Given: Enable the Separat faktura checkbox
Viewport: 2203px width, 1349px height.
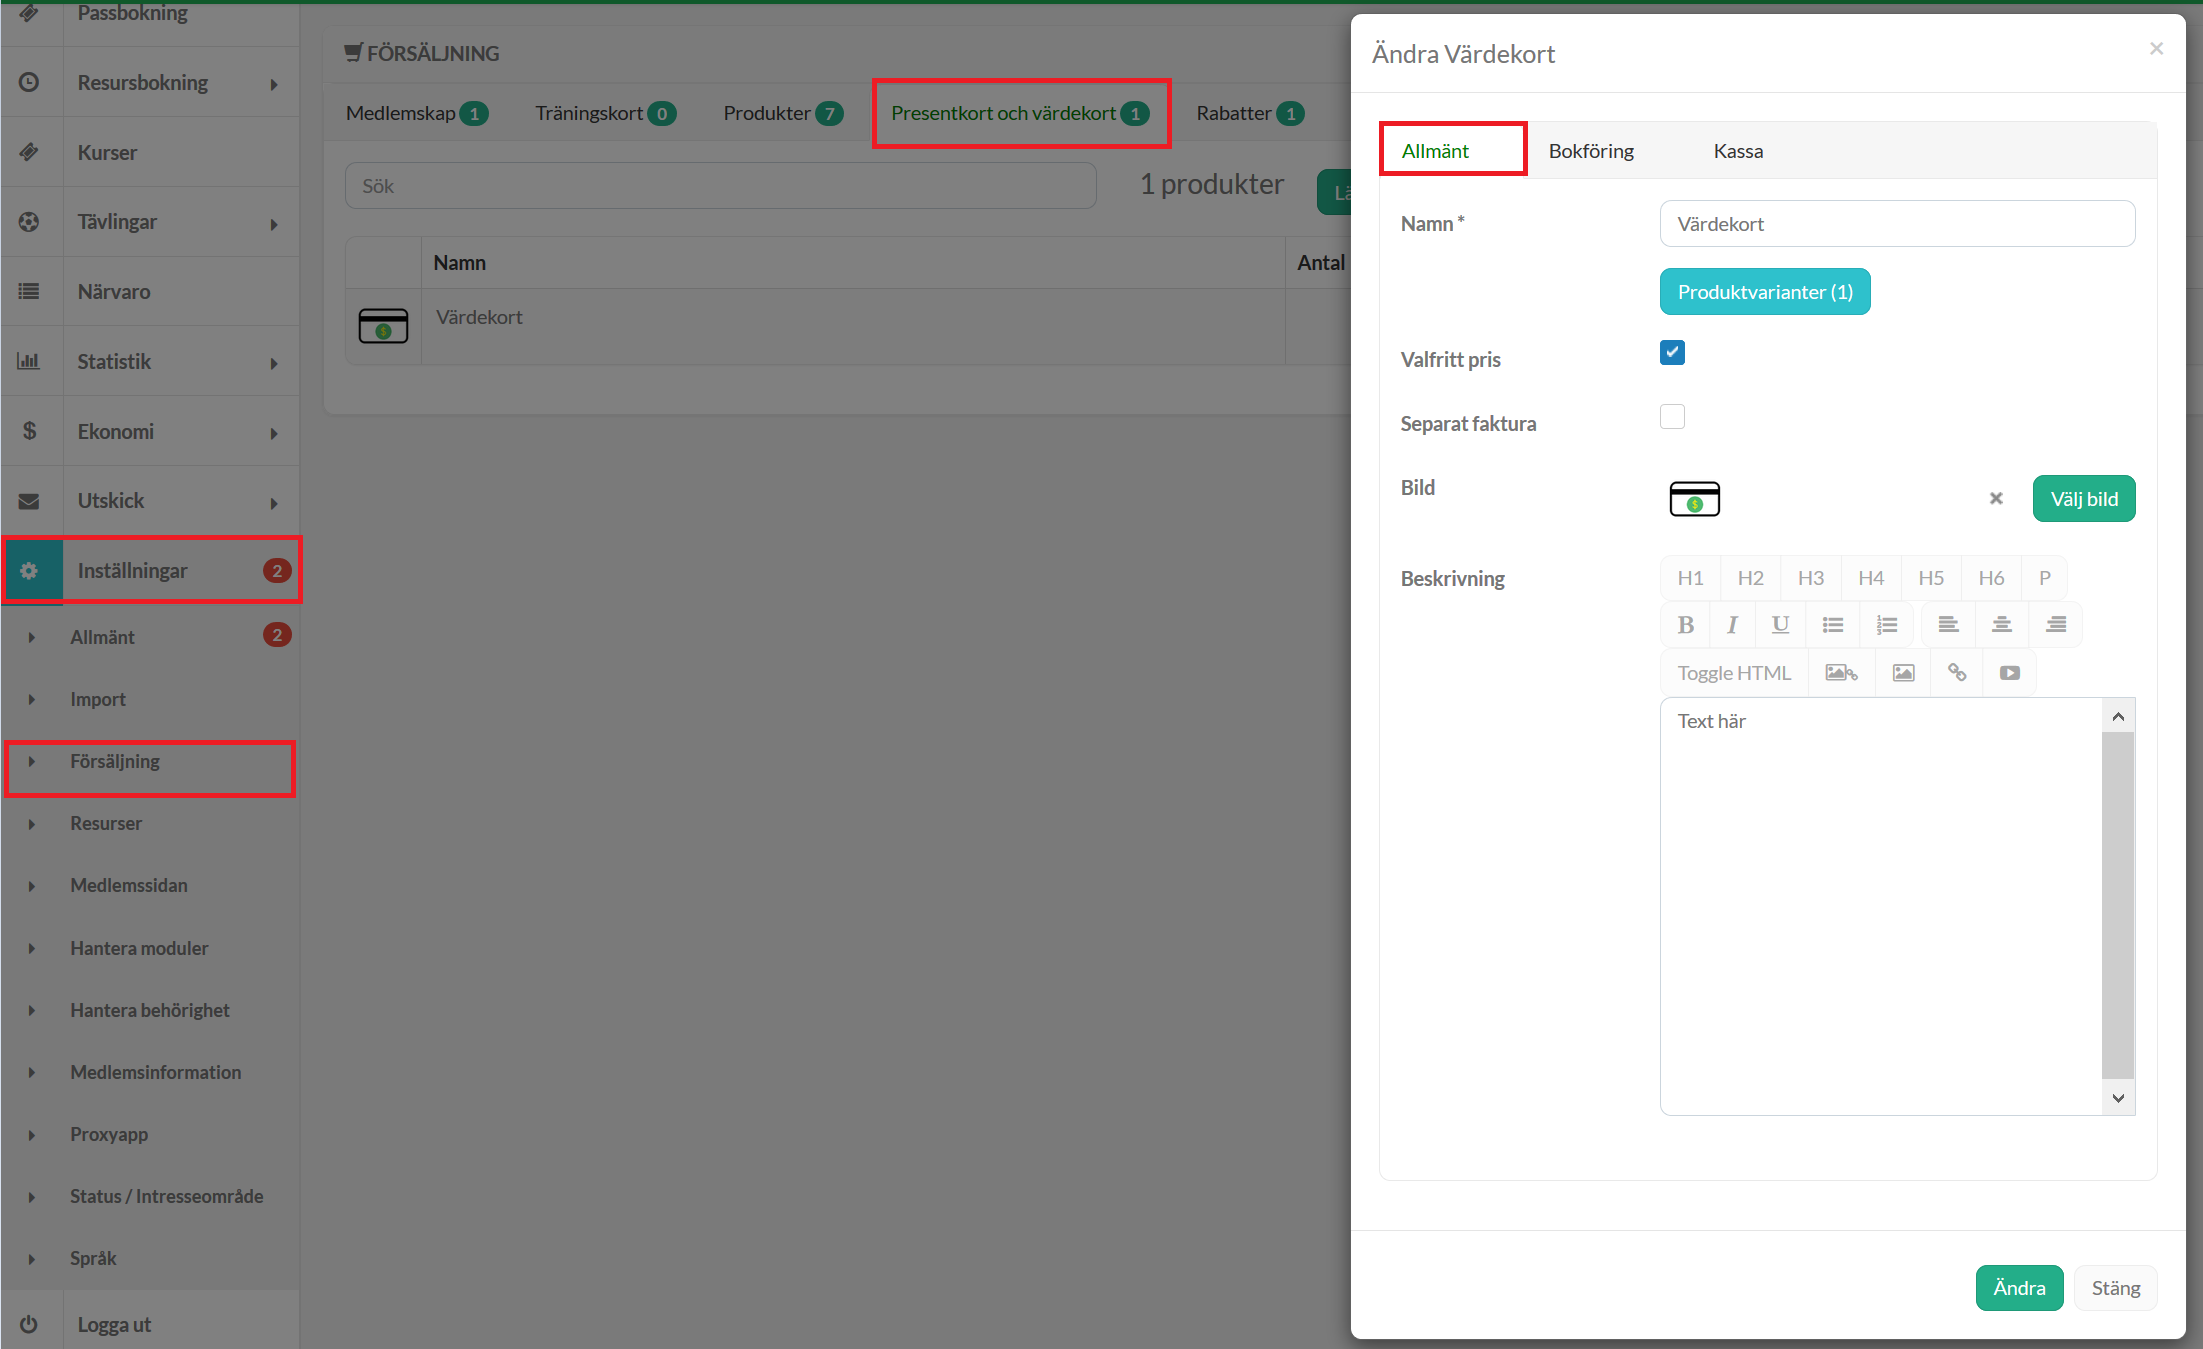Looking at the screenshot, I should pyautogui.click(x=1672, y=417).
